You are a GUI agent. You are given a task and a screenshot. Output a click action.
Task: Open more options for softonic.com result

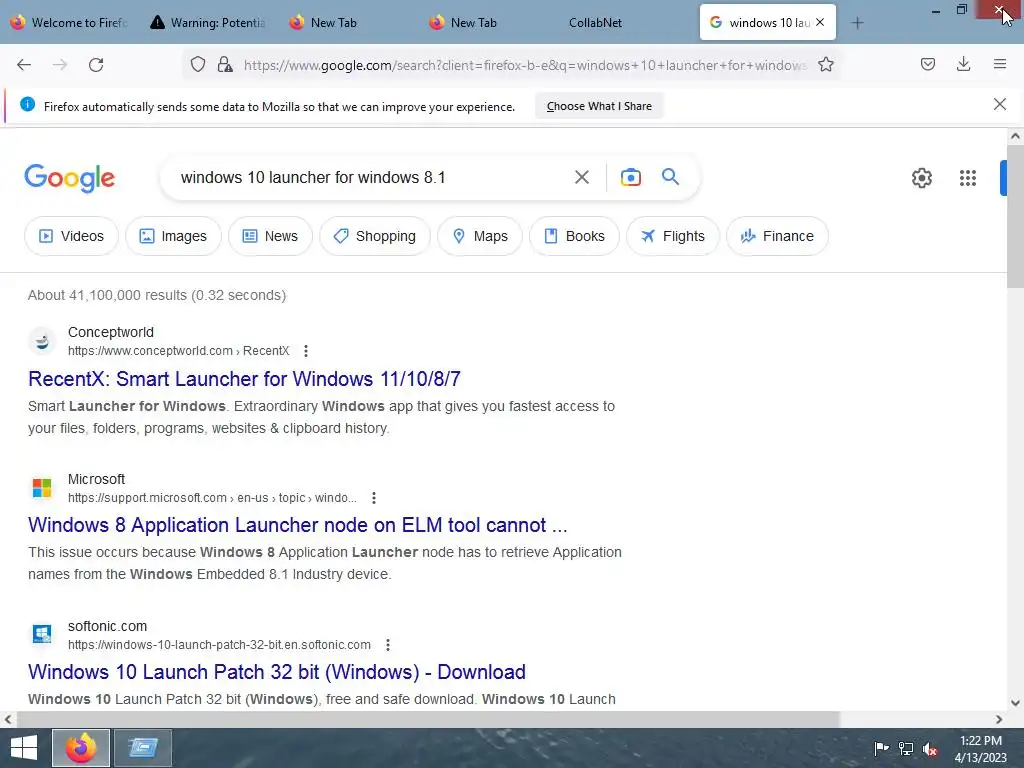pos(388,645)
